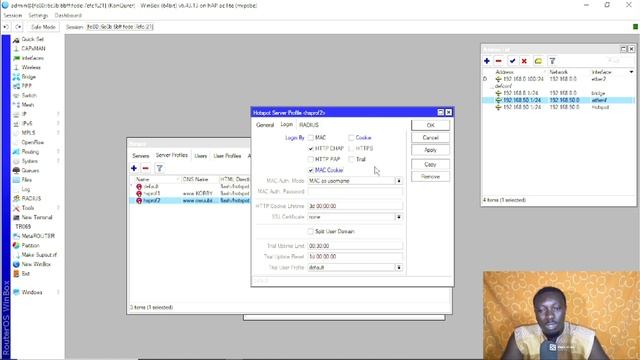The width and height of the screenshot is (640, 360).
Task: Open the Settings menu
Action: (38, 16)
